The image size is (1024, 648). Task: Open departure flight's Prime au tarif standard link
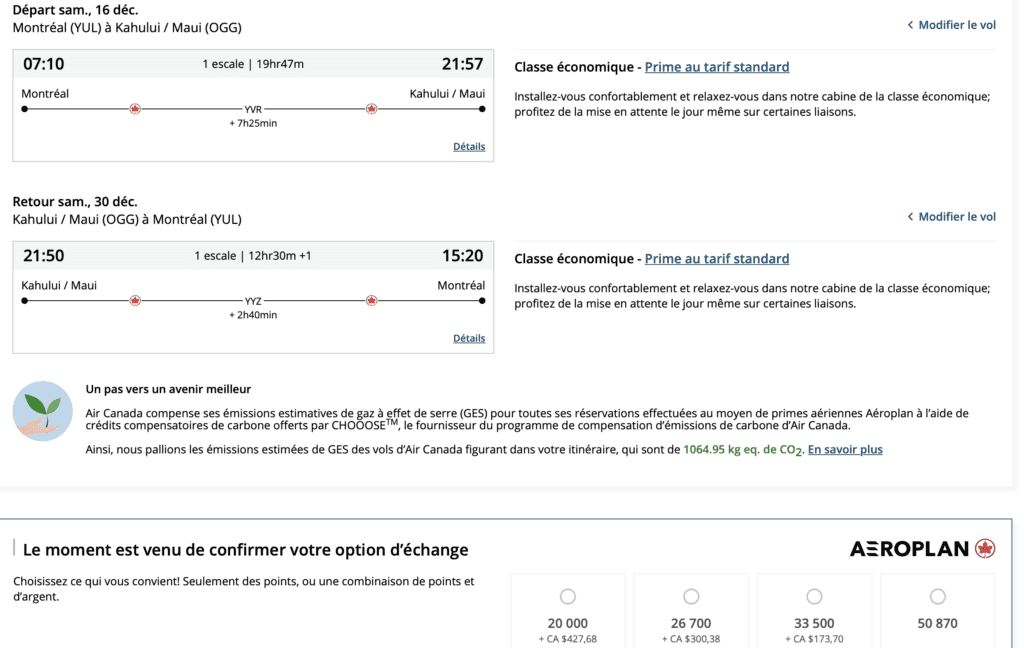coord(716,67)
